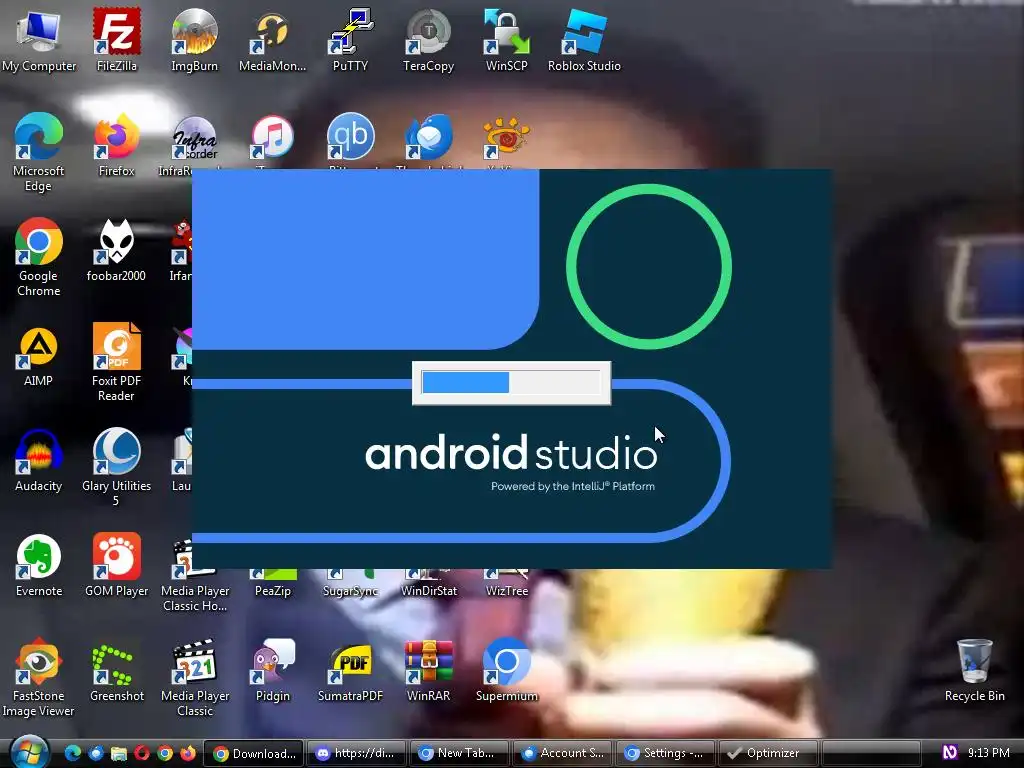Image resolution: width=1024 pixels, height=768 pixels.
Task: Switch to the Discord https://di... taskbar window
Action: pos(356,753)
